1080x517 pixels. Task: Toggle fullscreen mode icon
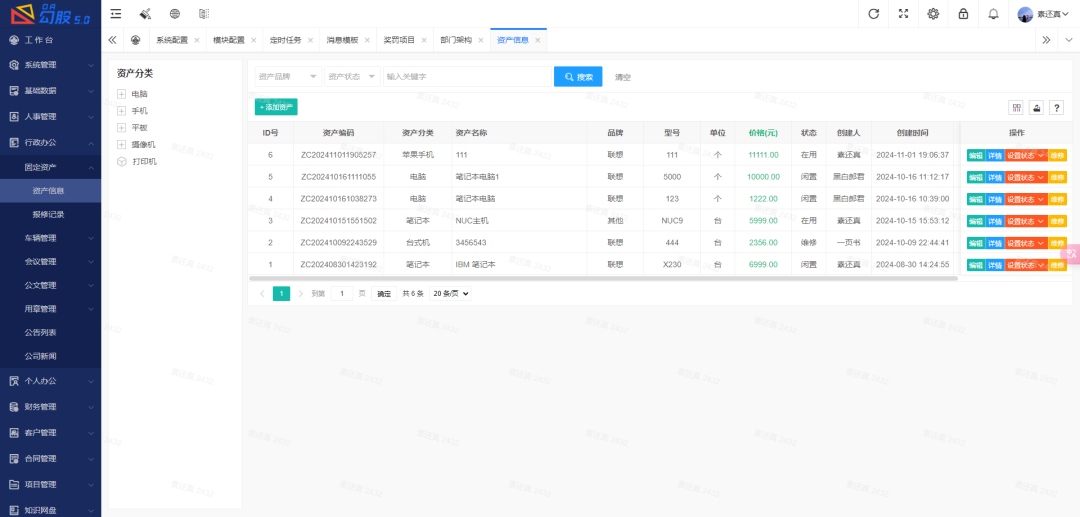903,14
